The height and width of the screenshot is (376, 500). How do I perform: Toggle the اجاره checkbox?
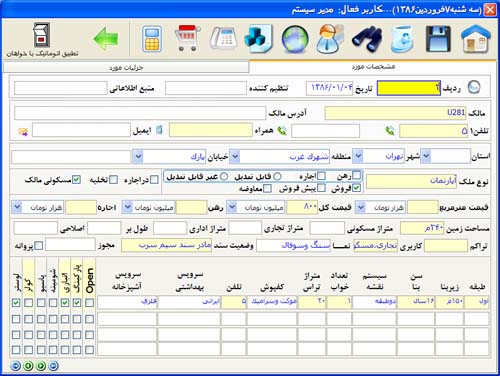[321, 176]
